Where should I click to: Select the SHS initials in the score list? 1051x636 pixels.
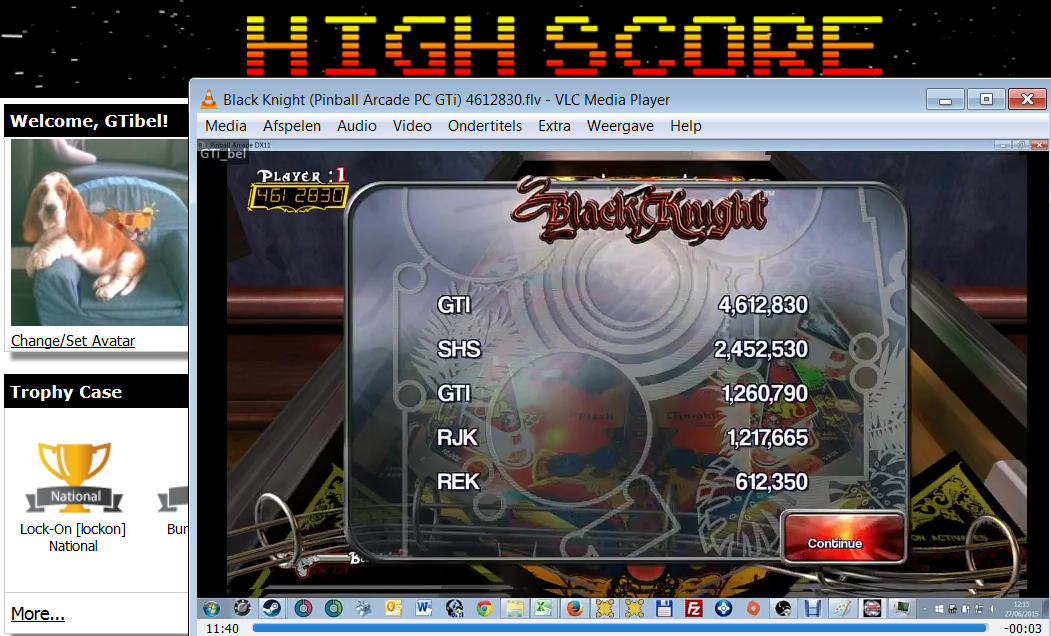459,349
